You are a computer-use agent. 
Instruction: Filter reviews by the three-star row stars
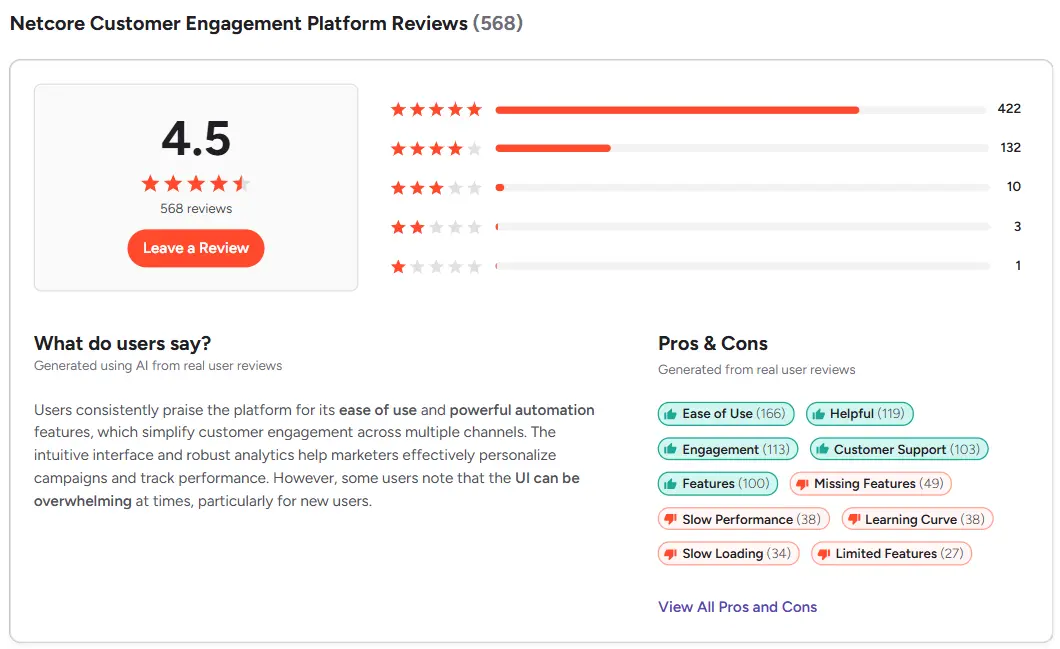(x=436, y=187)
